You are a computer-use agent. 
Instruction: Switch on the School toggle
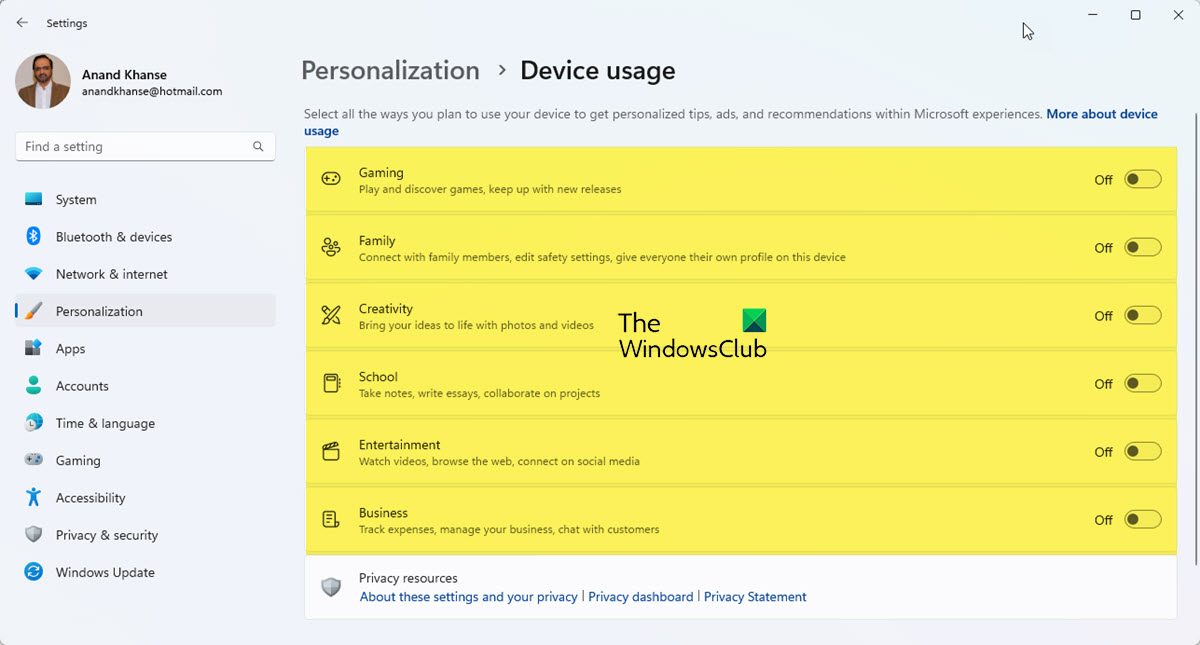1143,384
